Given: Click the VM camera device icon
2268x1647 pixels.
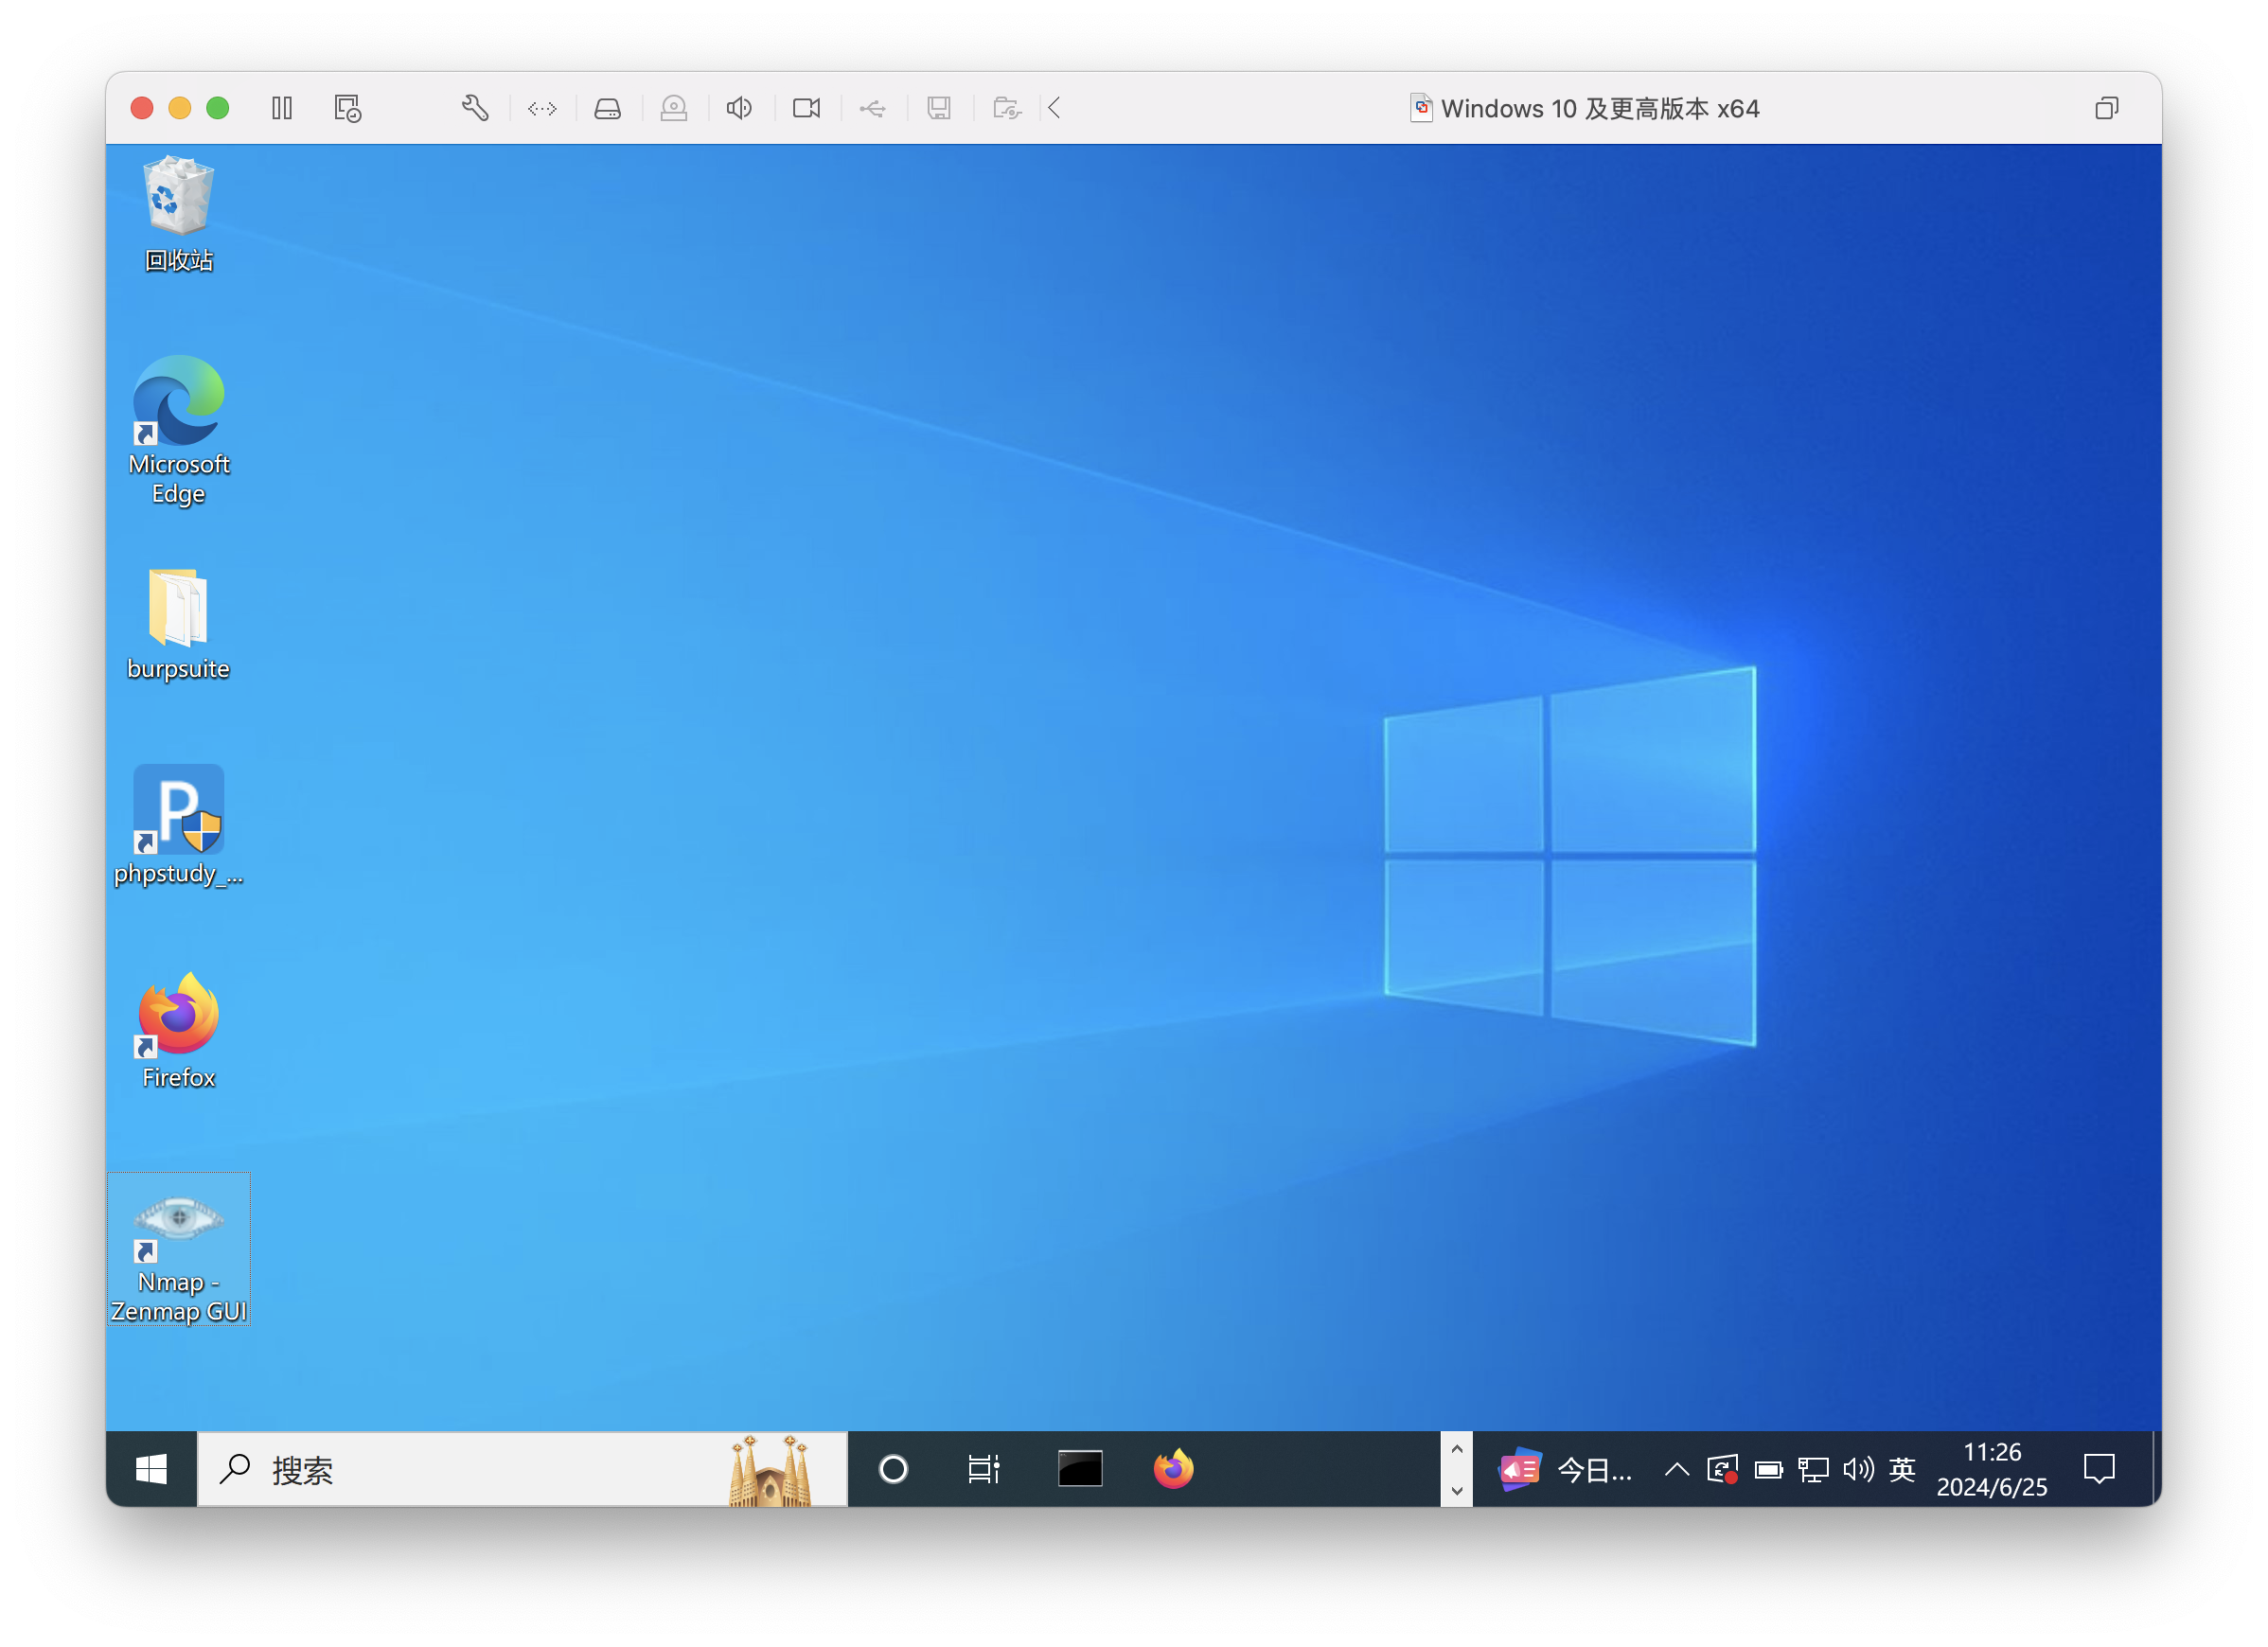Looking at the screenshot, I should (806, 108).
